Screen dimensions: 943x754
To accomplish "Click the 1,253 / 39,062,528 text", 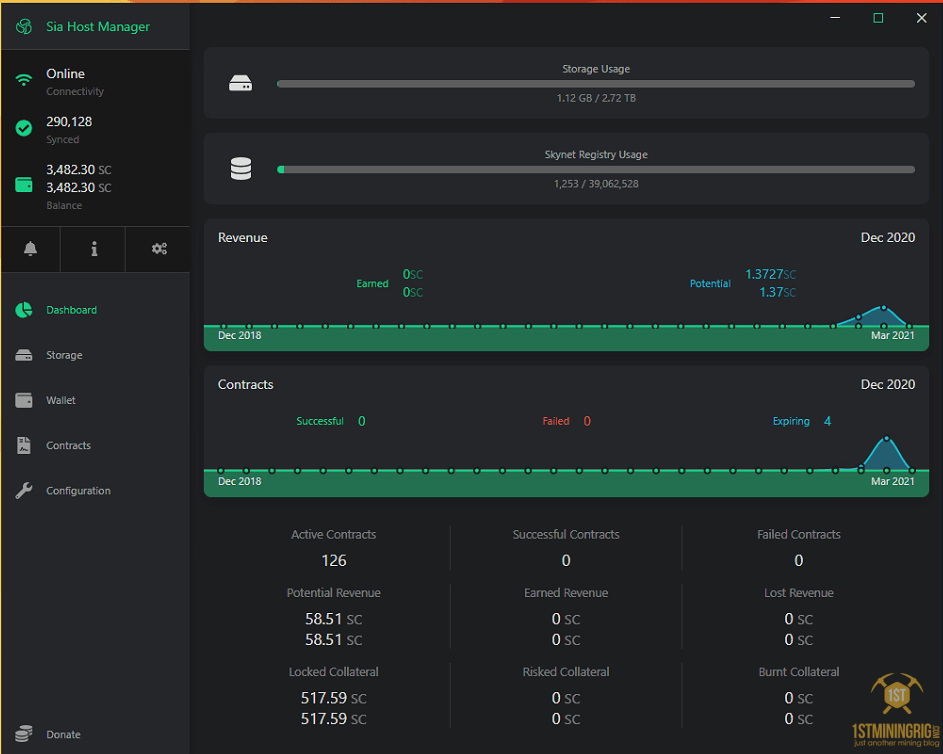I will [x=596, y=184].
